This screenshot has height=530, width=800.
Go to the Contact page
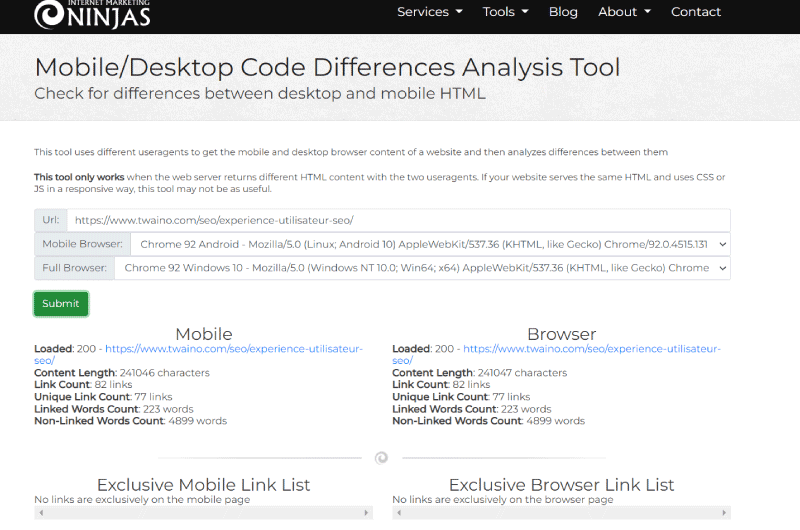click(x=695, y=12)
